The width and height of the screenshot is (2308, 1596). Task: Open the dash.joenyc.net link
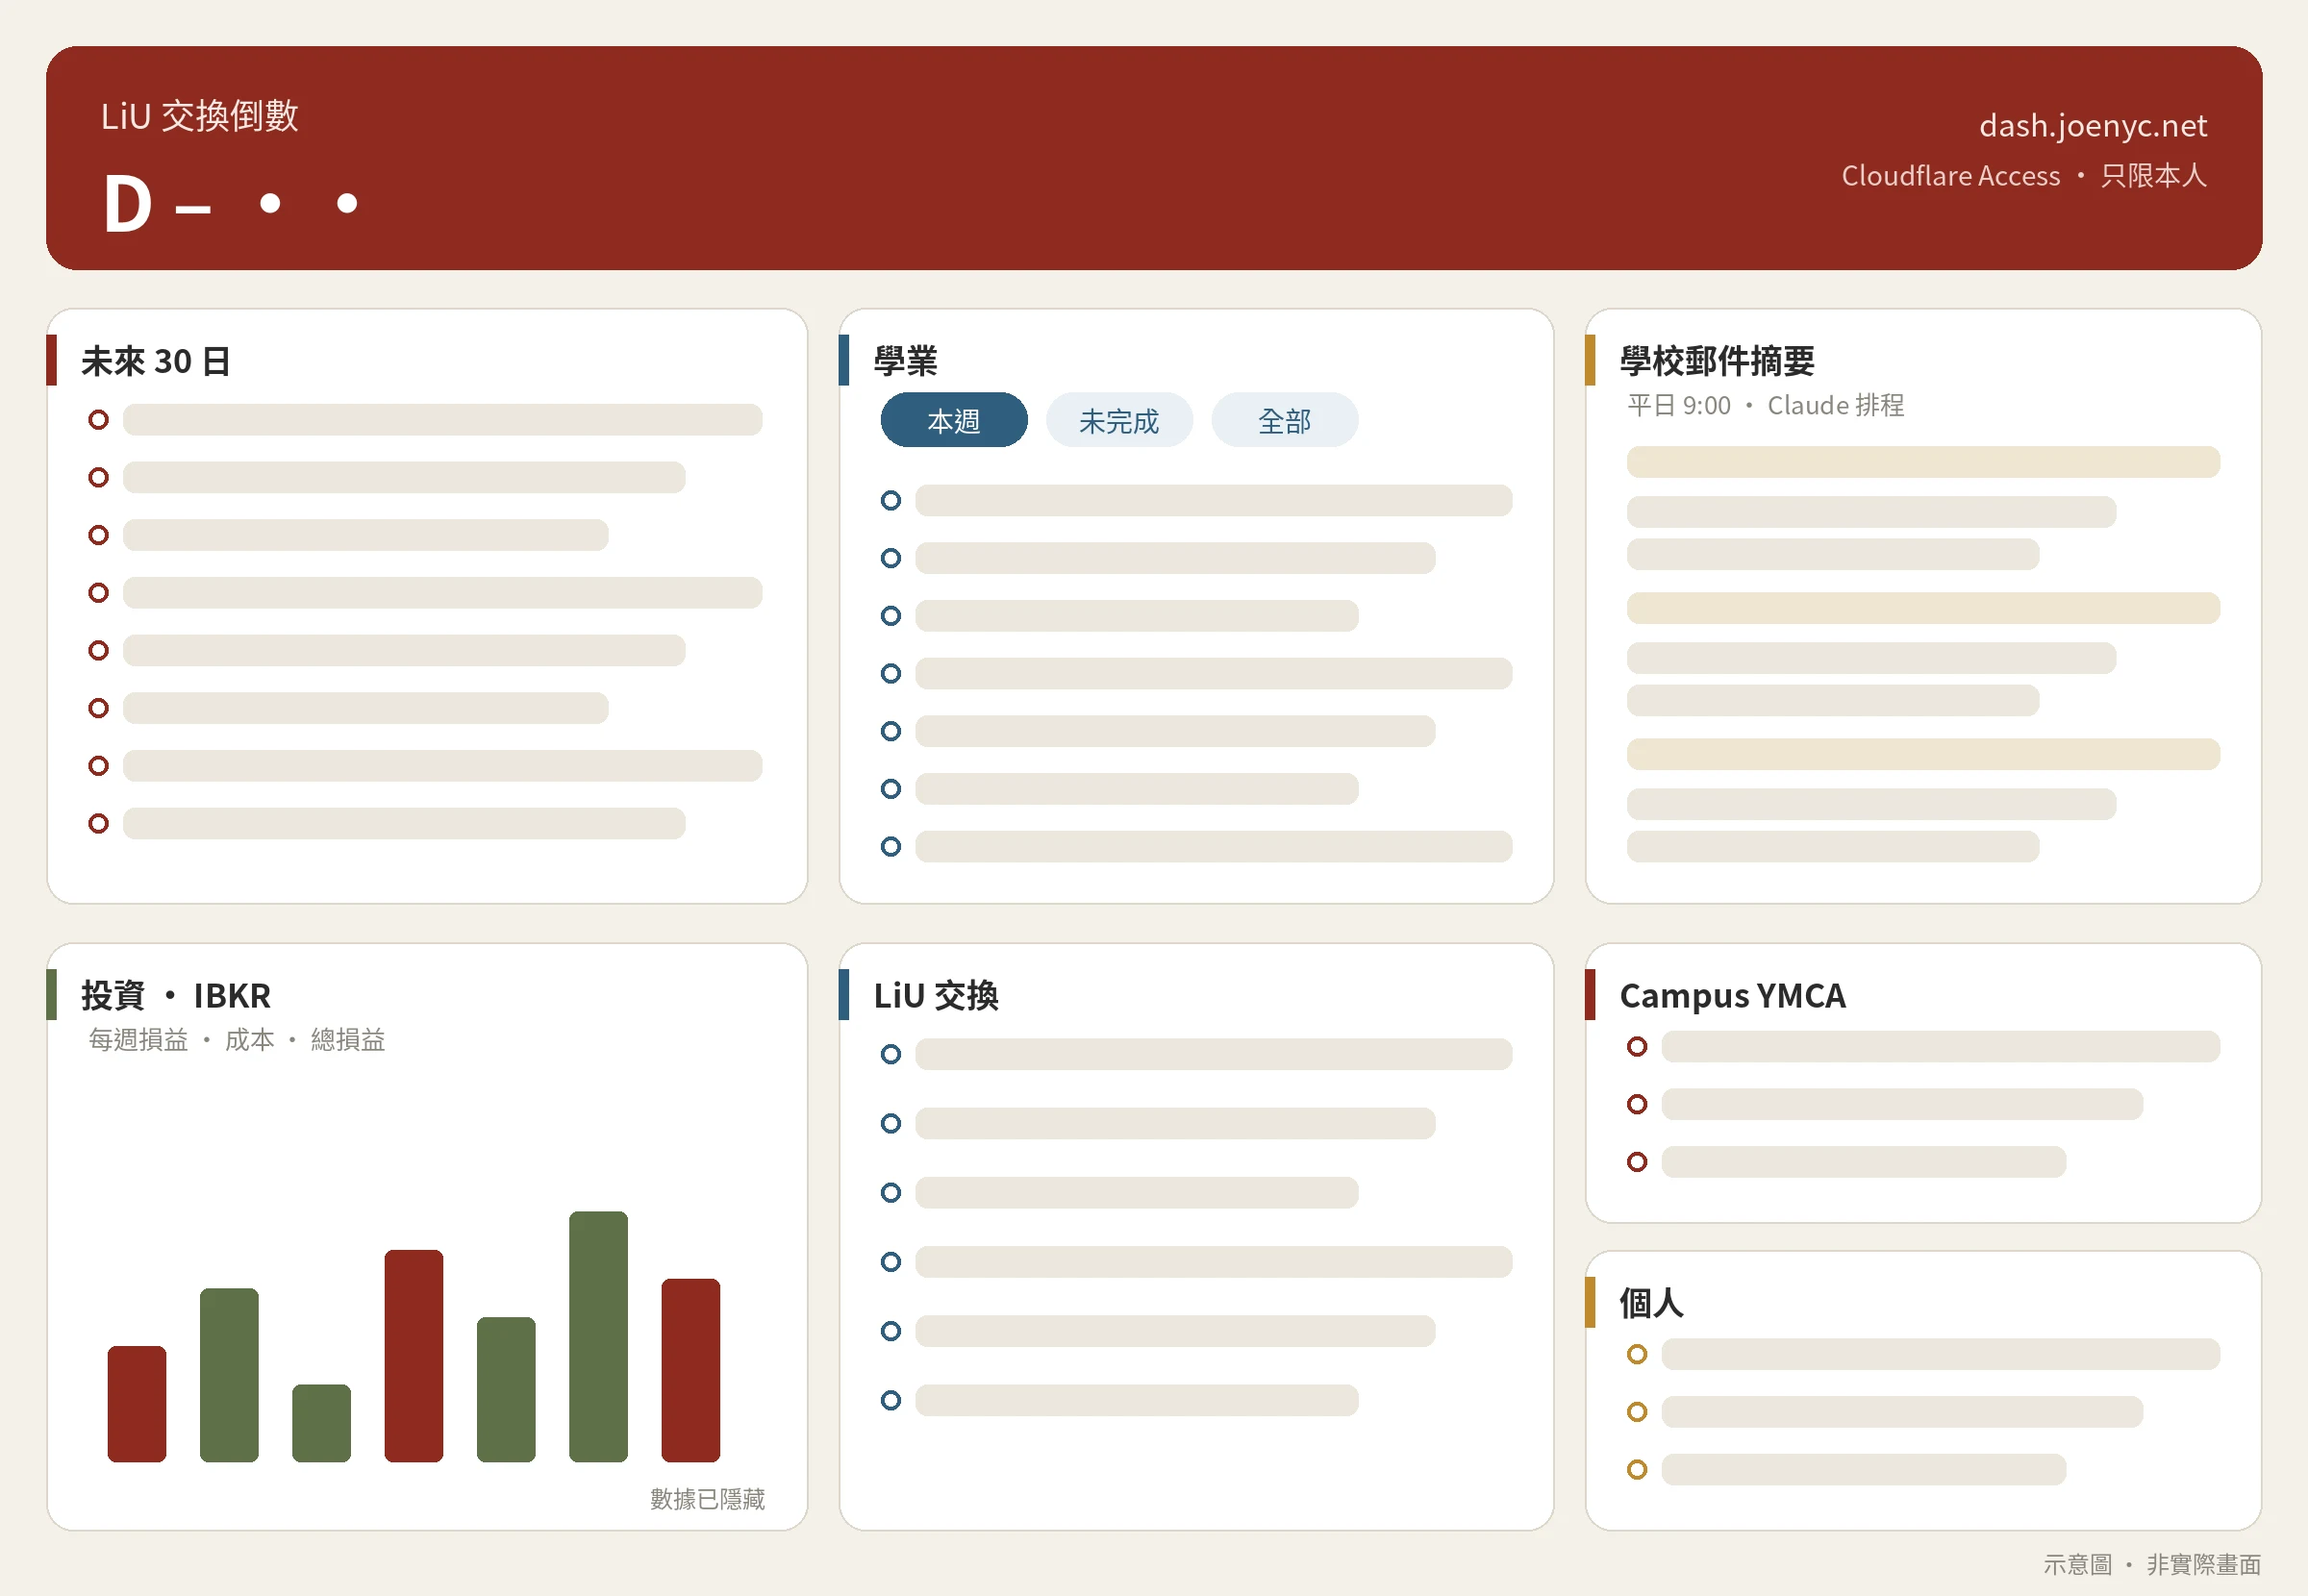[2092, 125]
